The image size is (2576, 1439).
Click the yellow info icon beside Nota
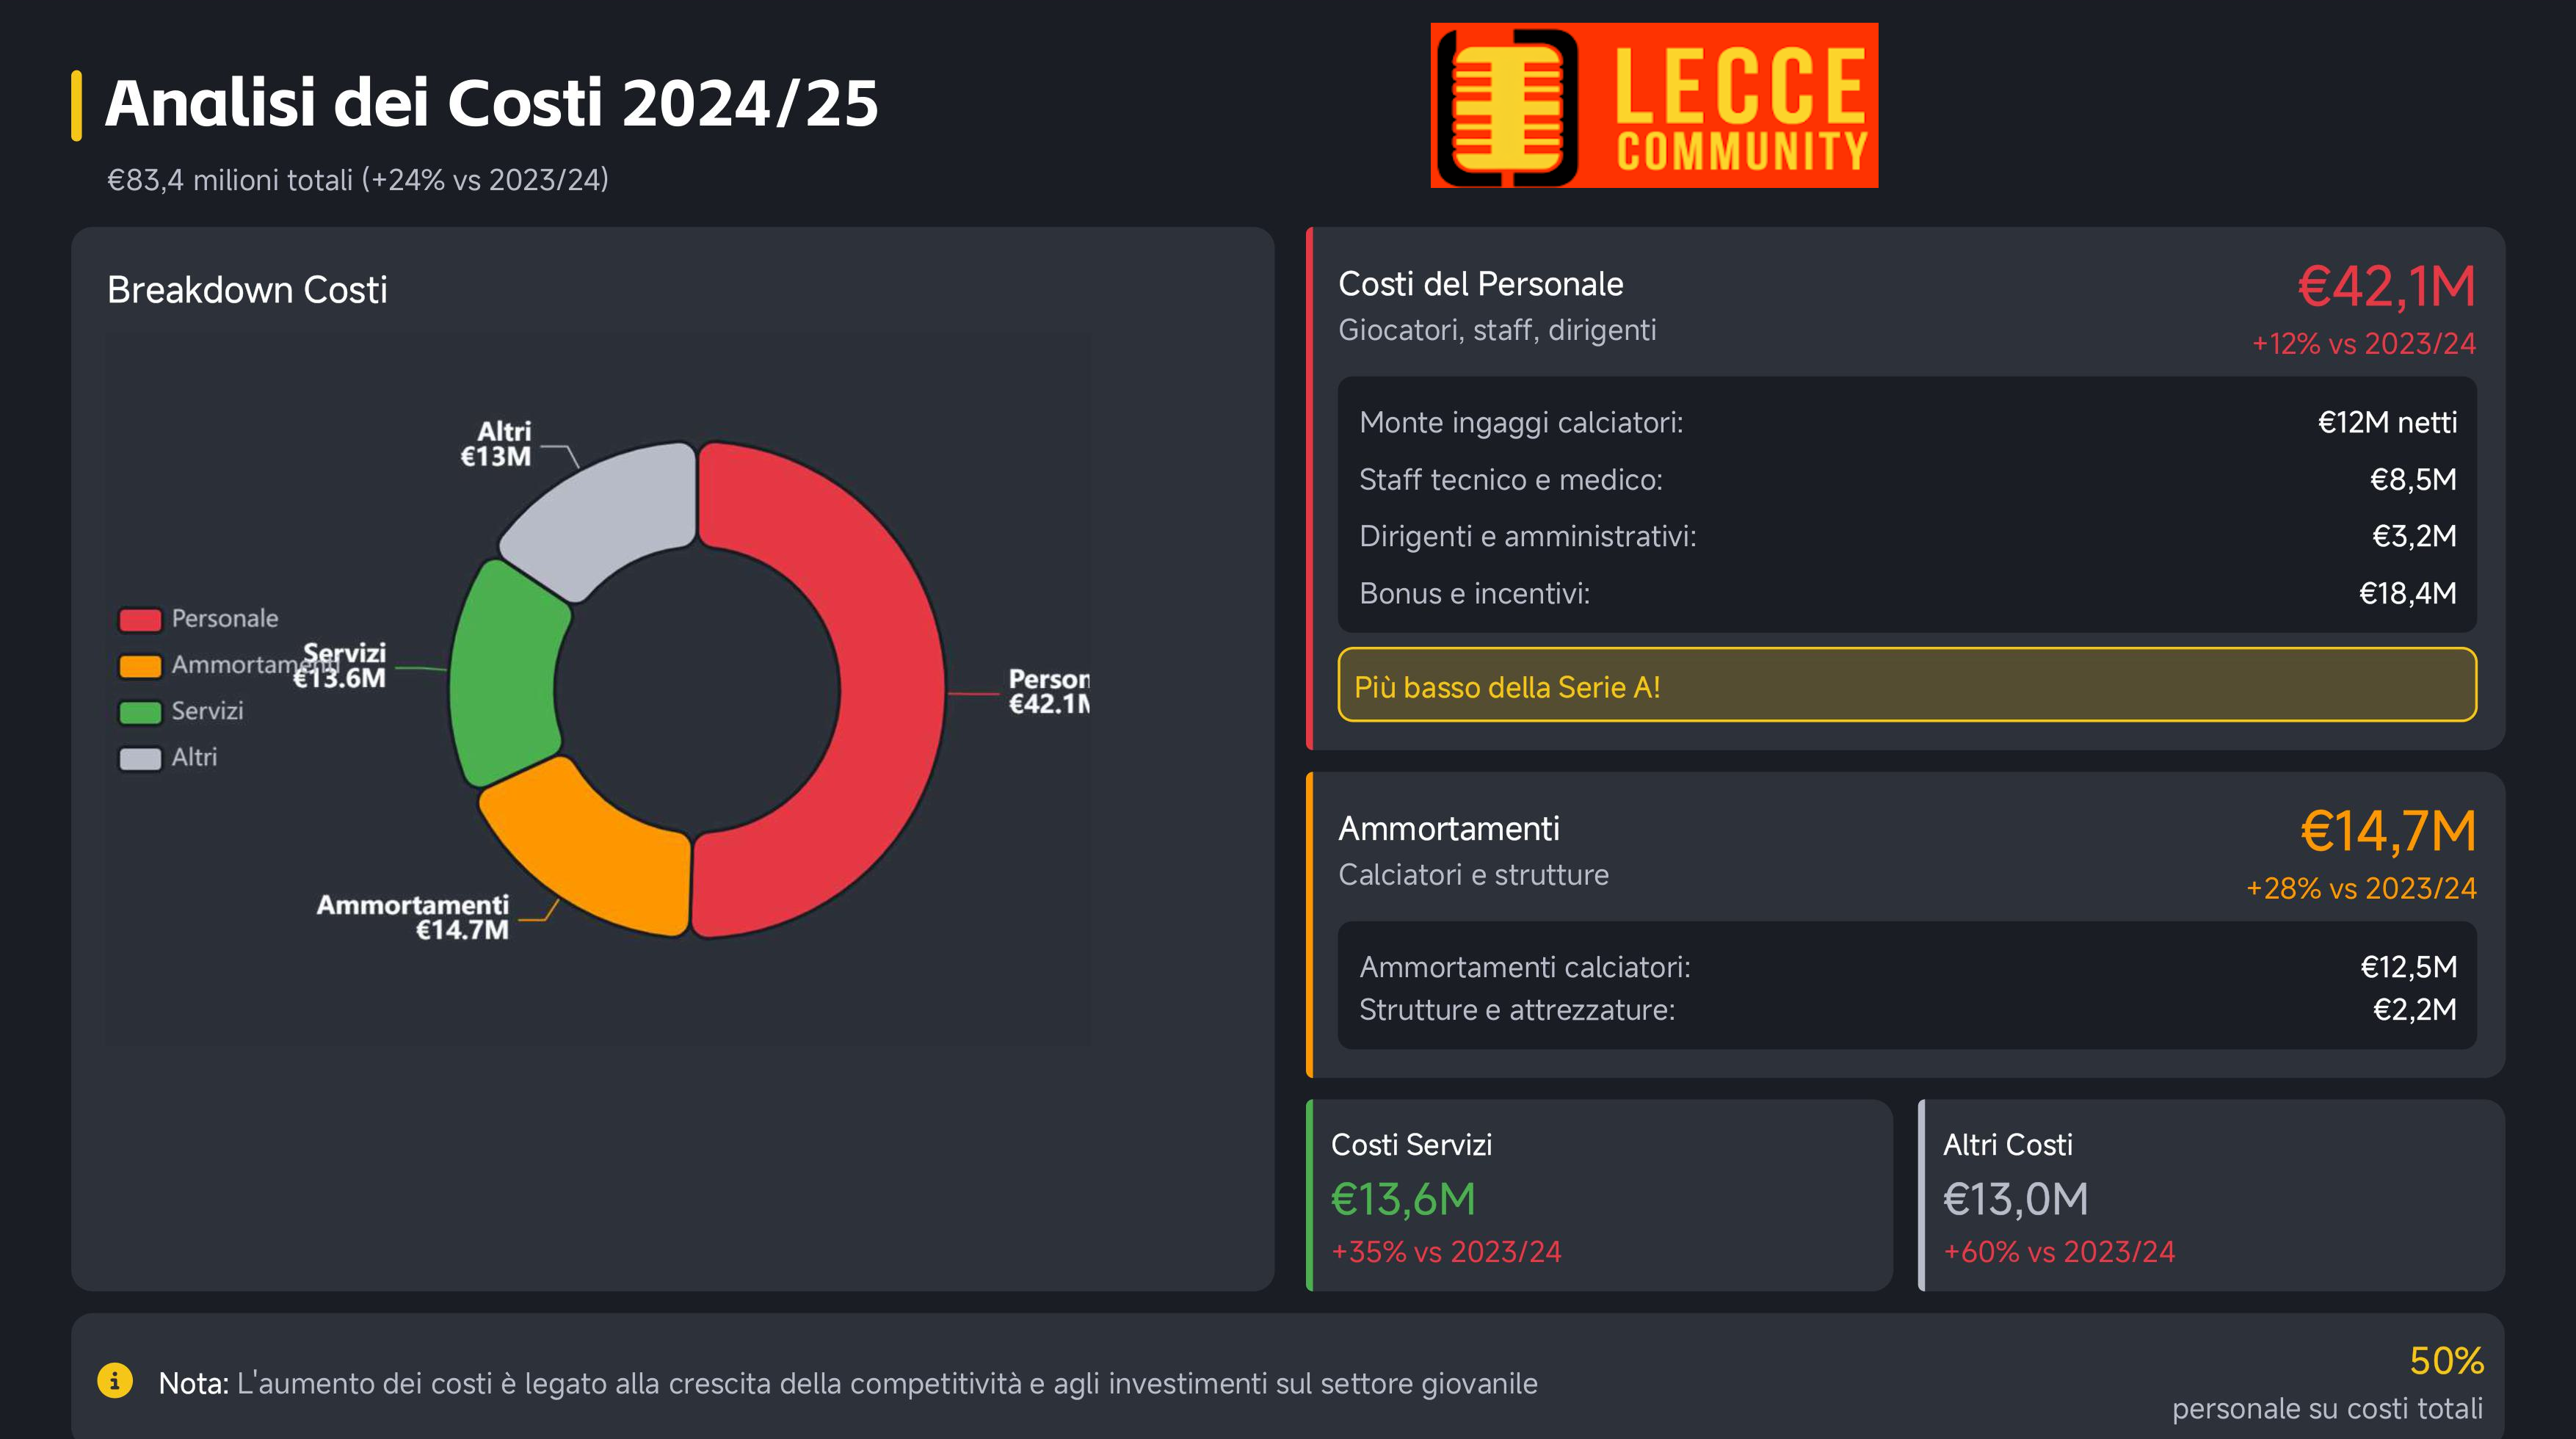(x=115, y=1381)
